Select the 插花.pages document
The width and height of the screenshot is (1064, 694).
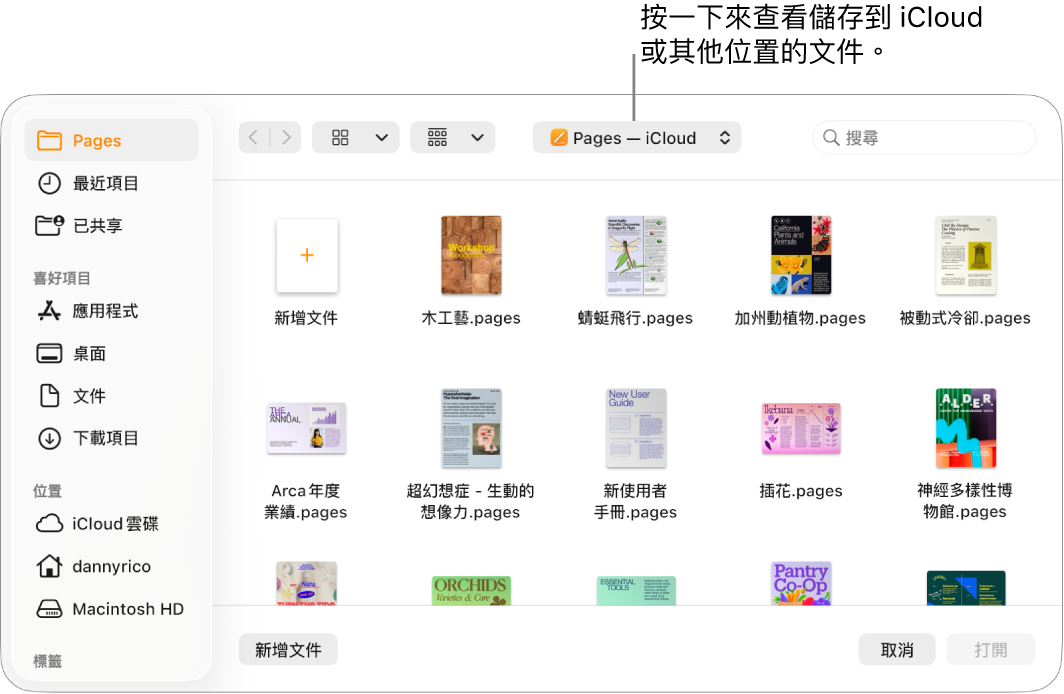801,428
